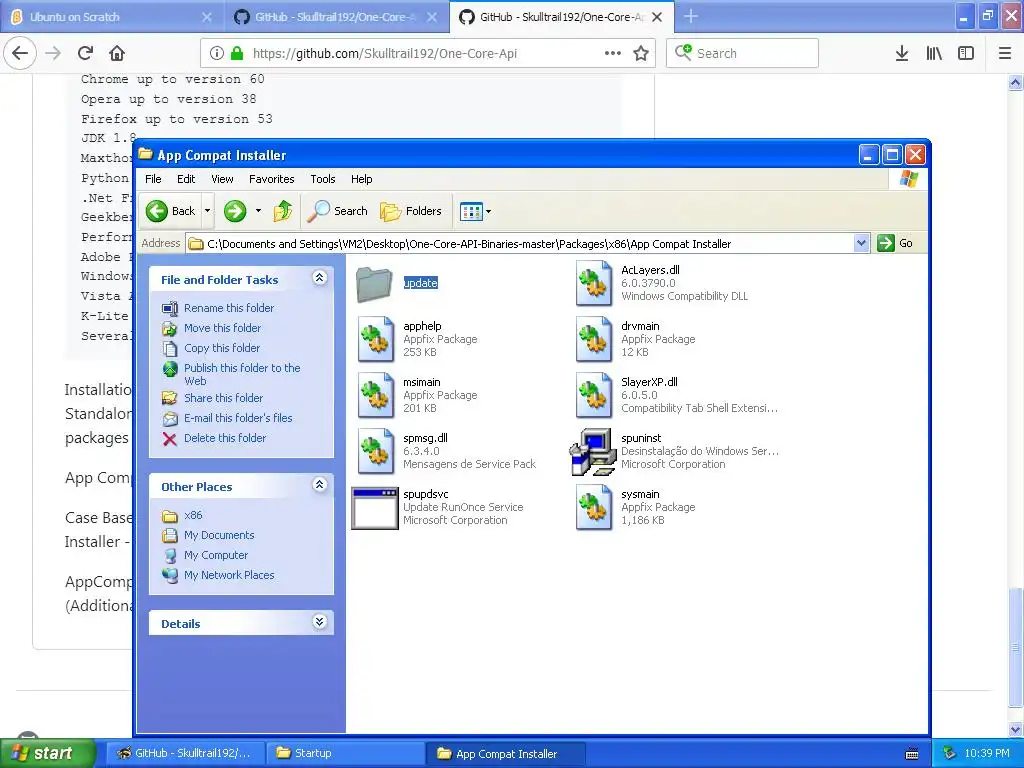The height and width of the screenshot is (768, 1024).
Task: Open My Network Places link
Action: [x=229, y=575]
